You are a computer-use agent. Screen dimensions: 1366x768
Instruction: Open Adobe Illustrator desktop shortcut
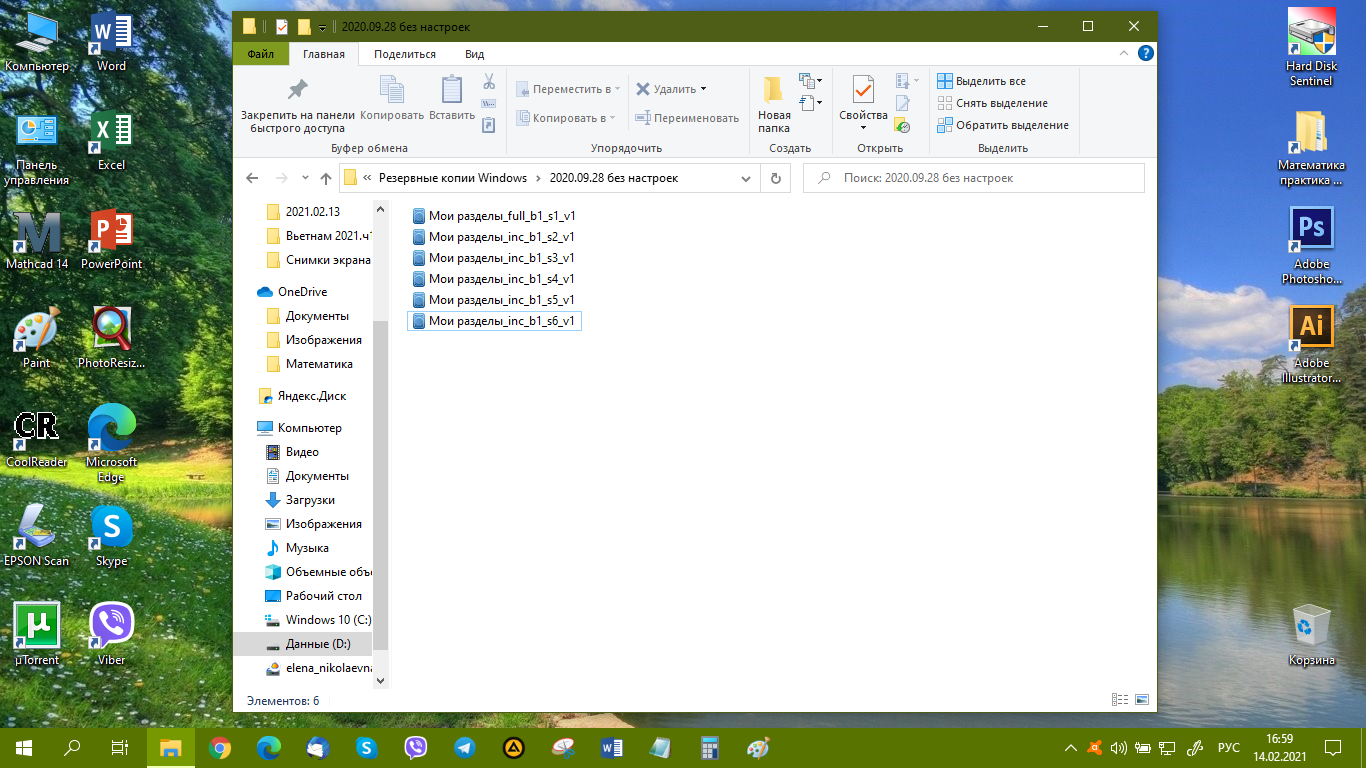coord(1311,345)
